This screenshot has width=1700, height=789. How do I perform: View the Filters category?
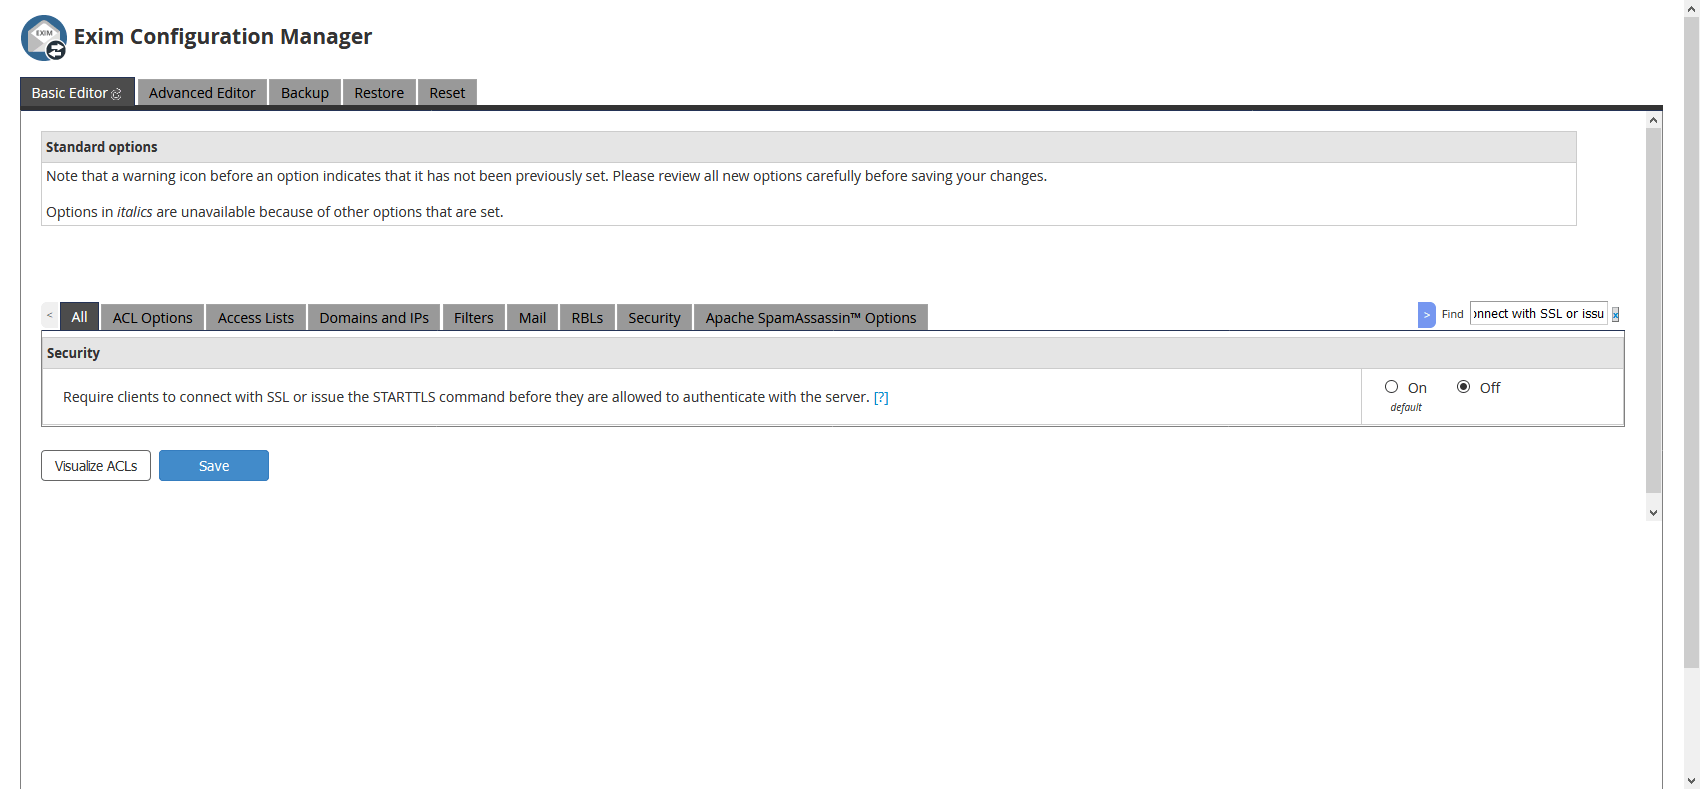pos(474,317)
